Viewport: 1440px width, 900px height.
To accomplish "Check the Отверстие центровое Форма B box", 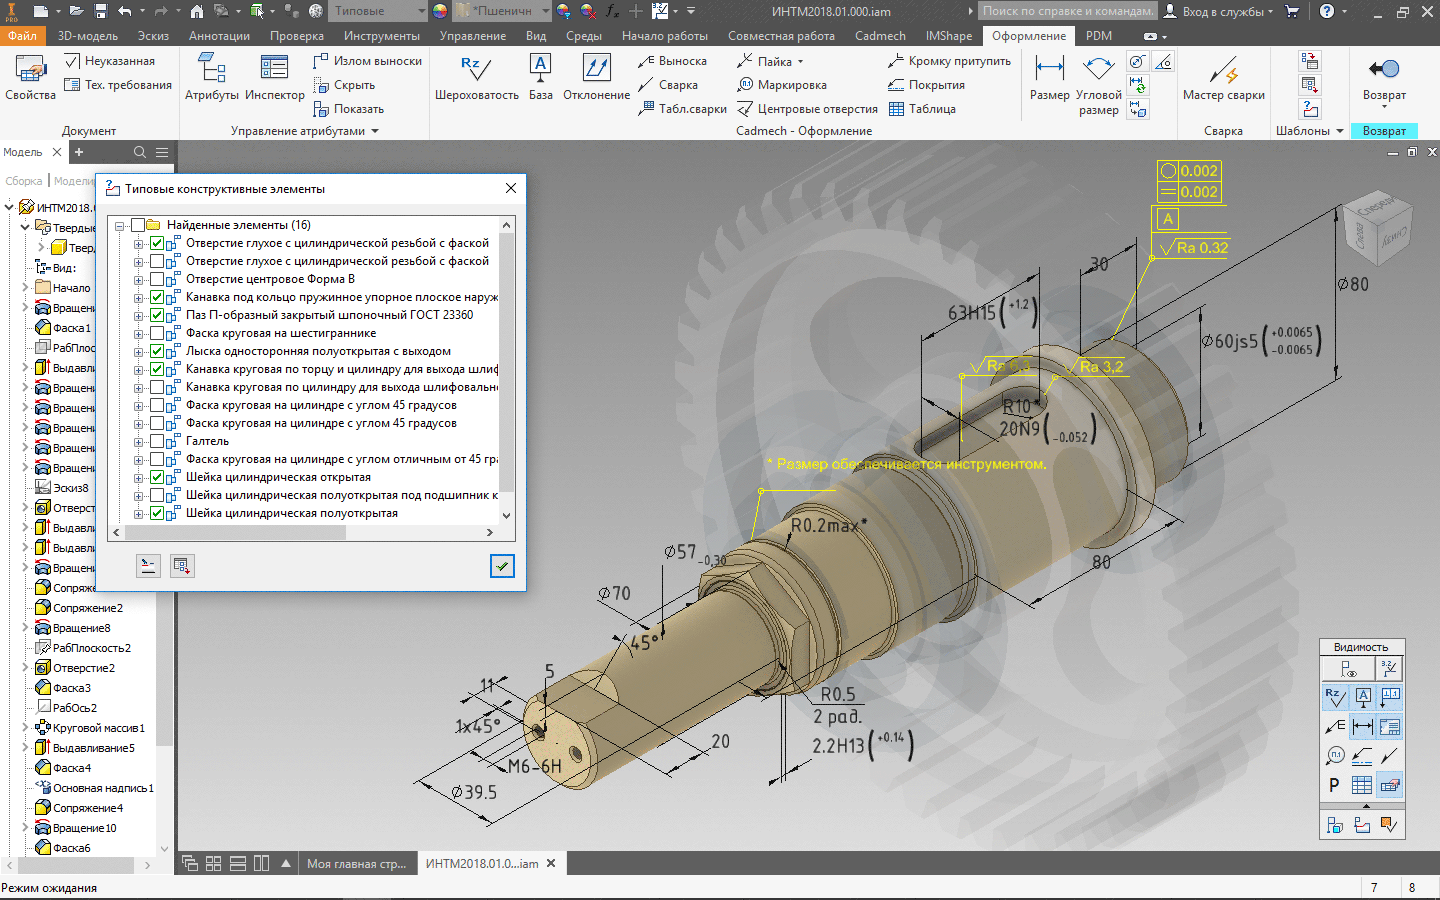I will [157, 279].
